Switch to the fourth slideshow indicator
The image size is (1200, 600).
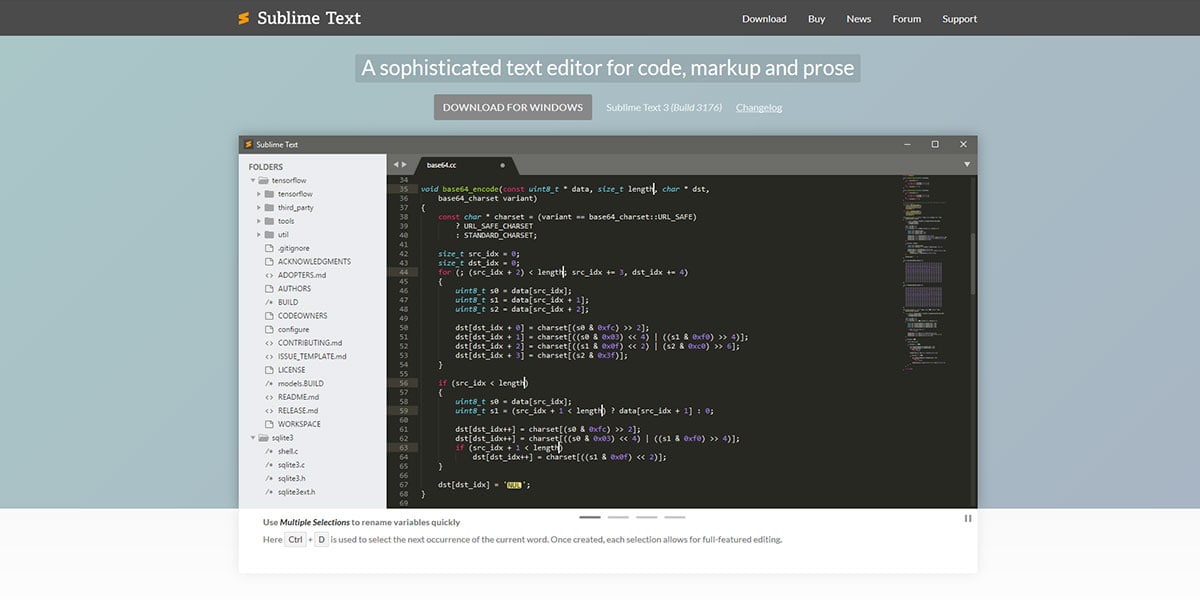(675, 517)
